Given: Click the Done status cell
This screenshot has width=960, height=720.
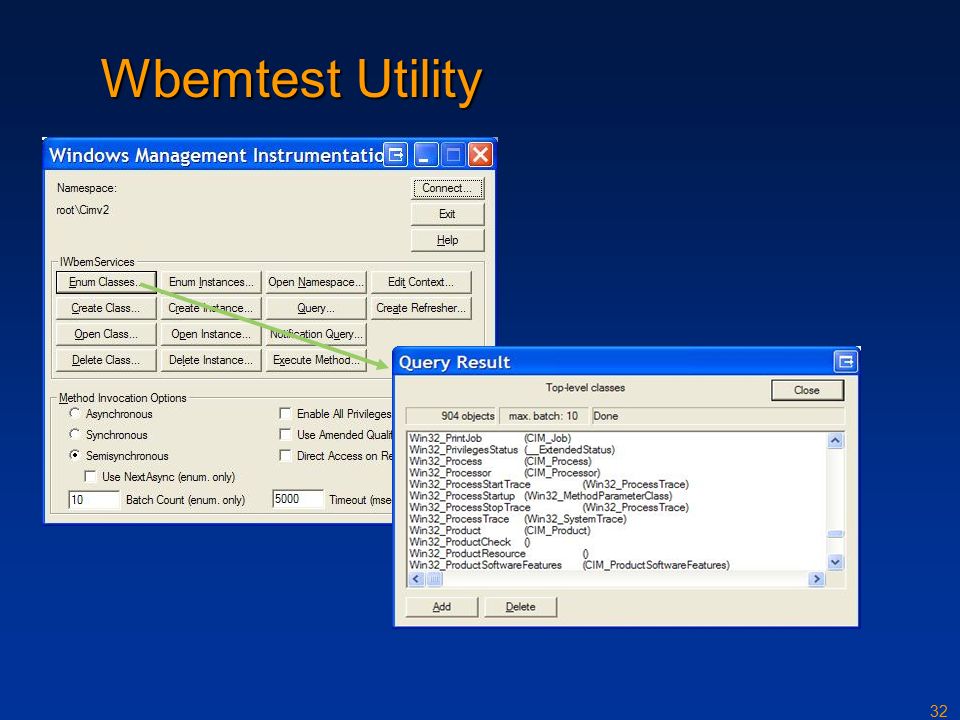Looking at the screenshot, I should 718,416.
